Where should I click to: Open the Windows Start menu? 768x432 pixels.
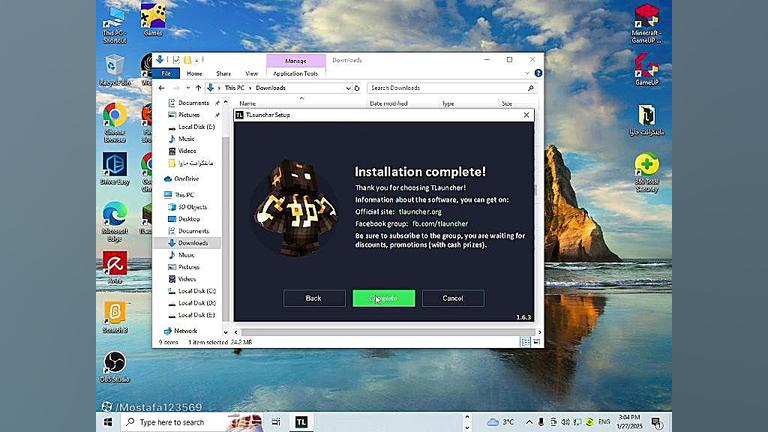tap(108, 422)
